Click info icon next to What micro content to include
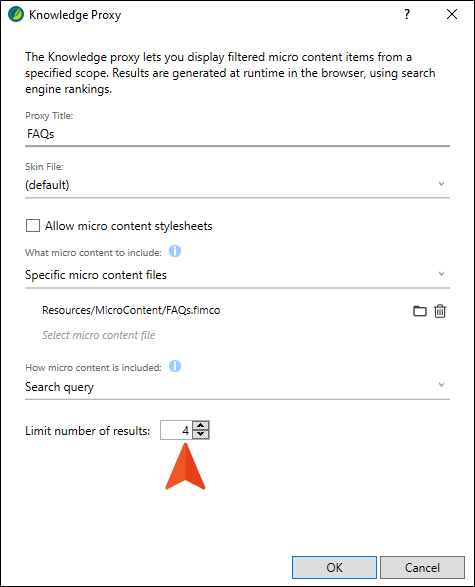 coord(175,251)
